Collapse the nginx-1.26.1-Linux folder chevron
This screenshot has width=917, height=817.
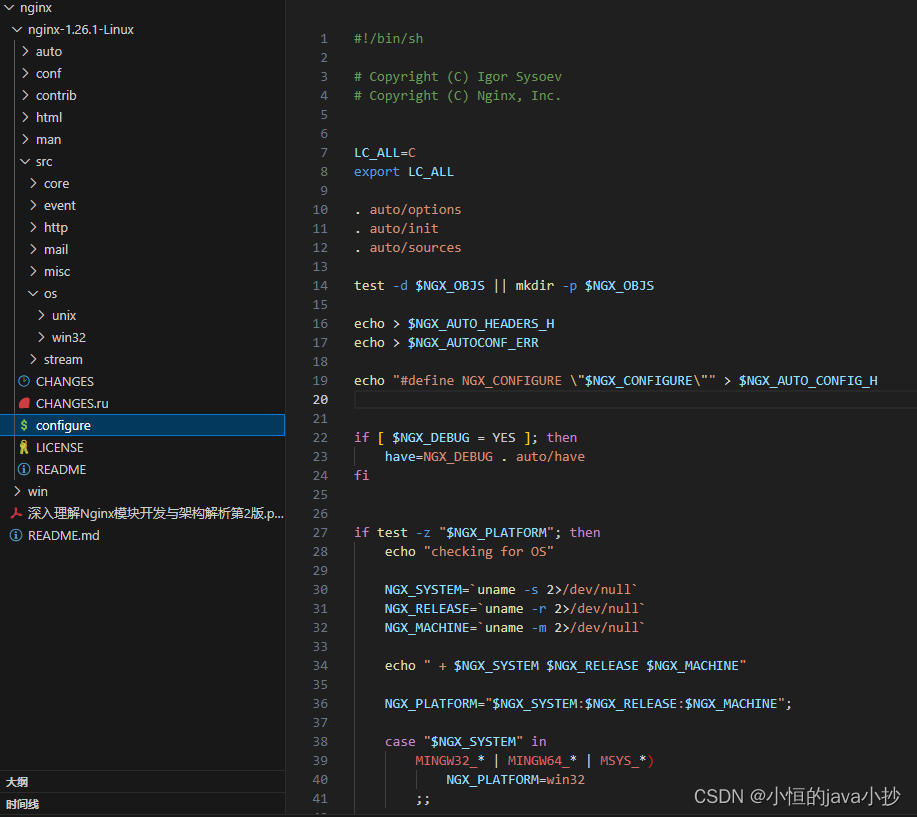coord(17,29)
